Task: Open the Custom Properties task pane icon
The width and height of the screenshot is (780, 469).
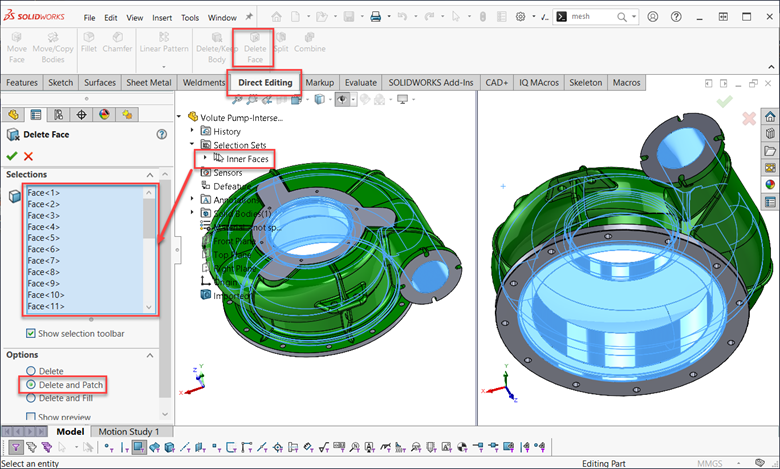Action: tap(770, 202)
